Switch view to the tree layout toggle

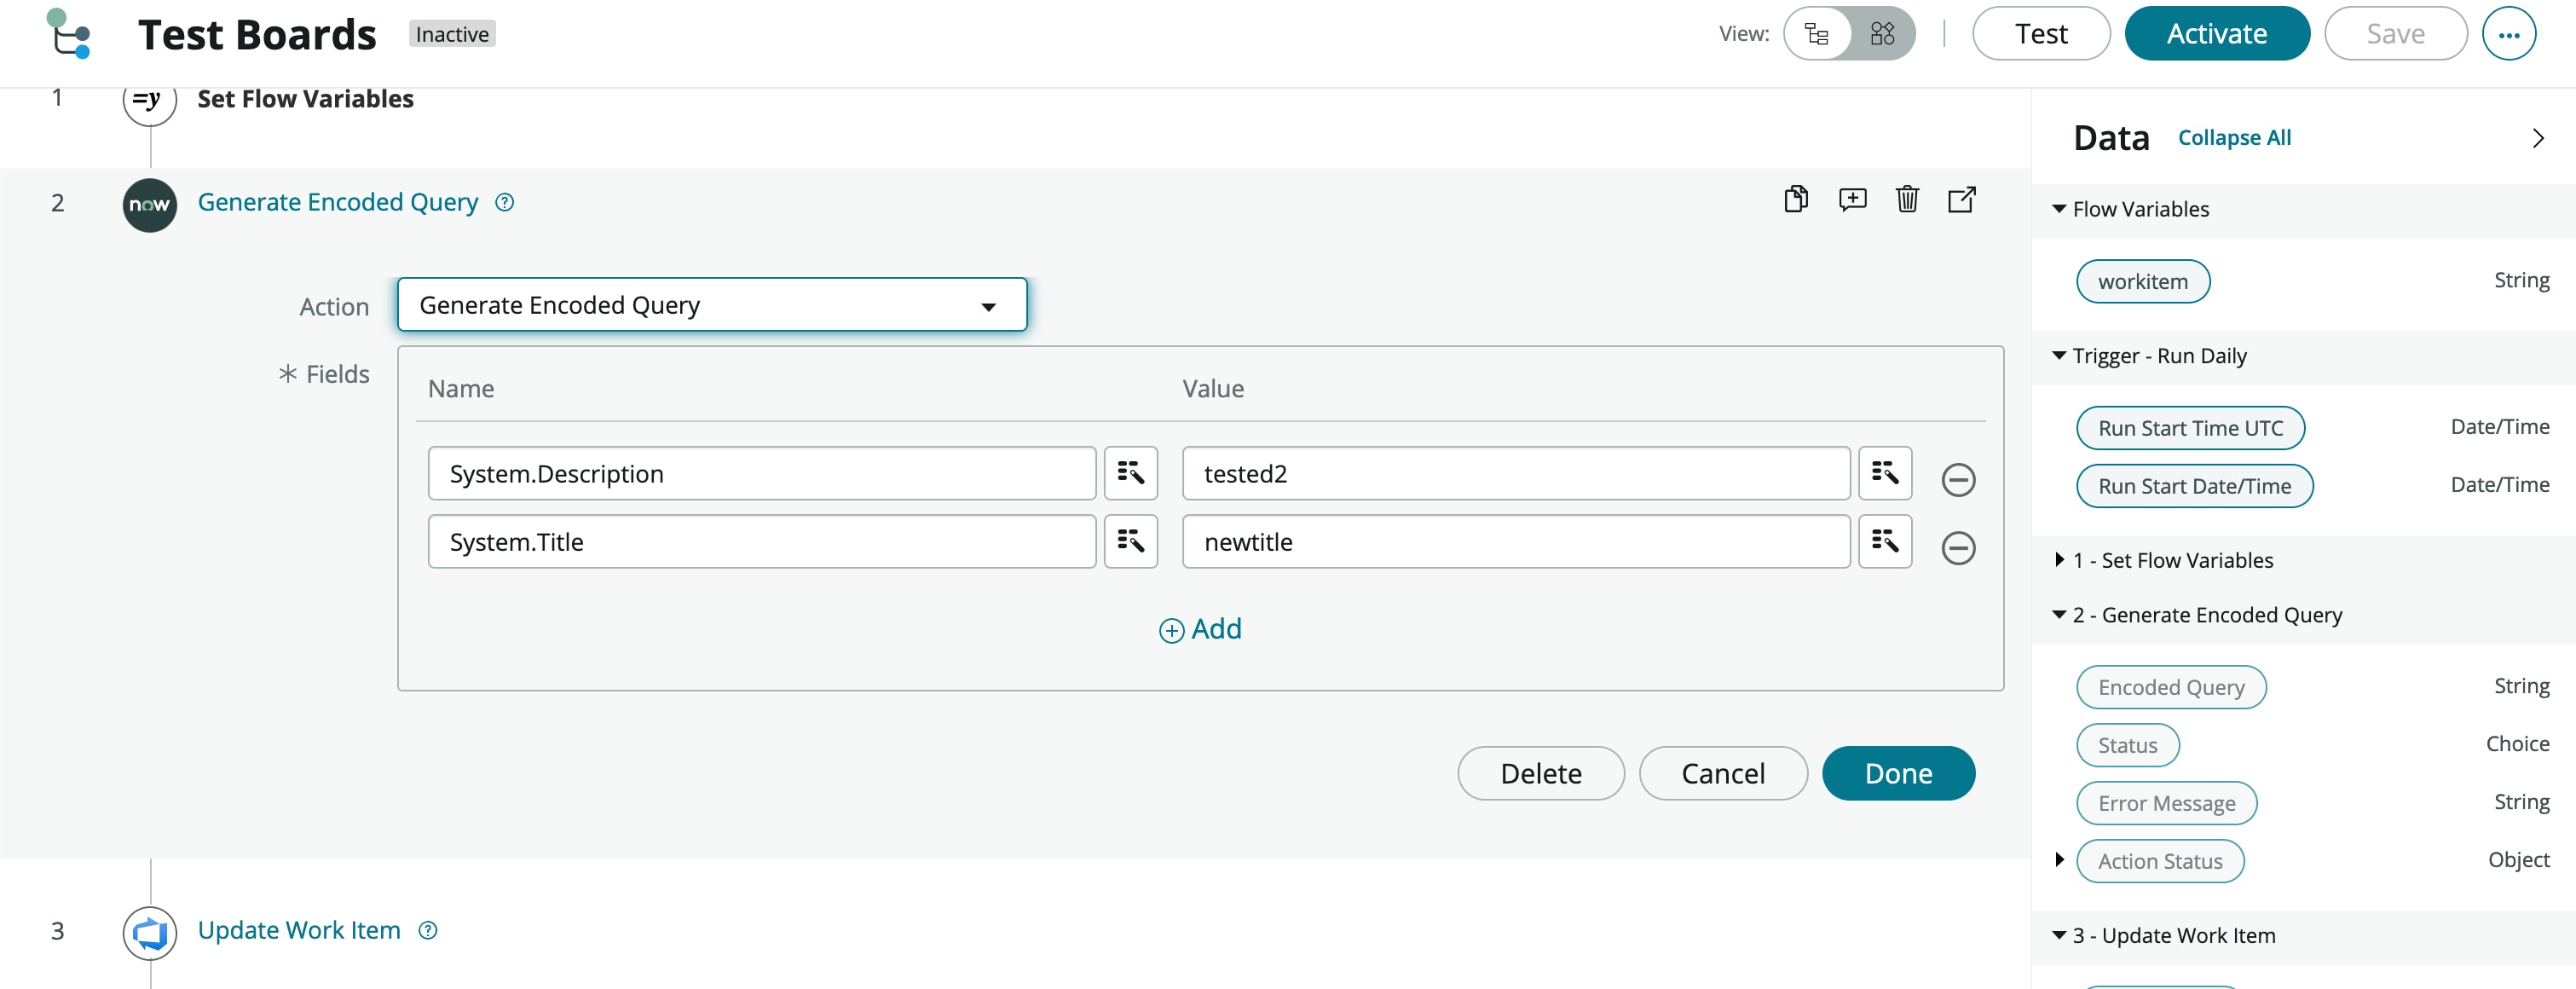(1817, 33)
